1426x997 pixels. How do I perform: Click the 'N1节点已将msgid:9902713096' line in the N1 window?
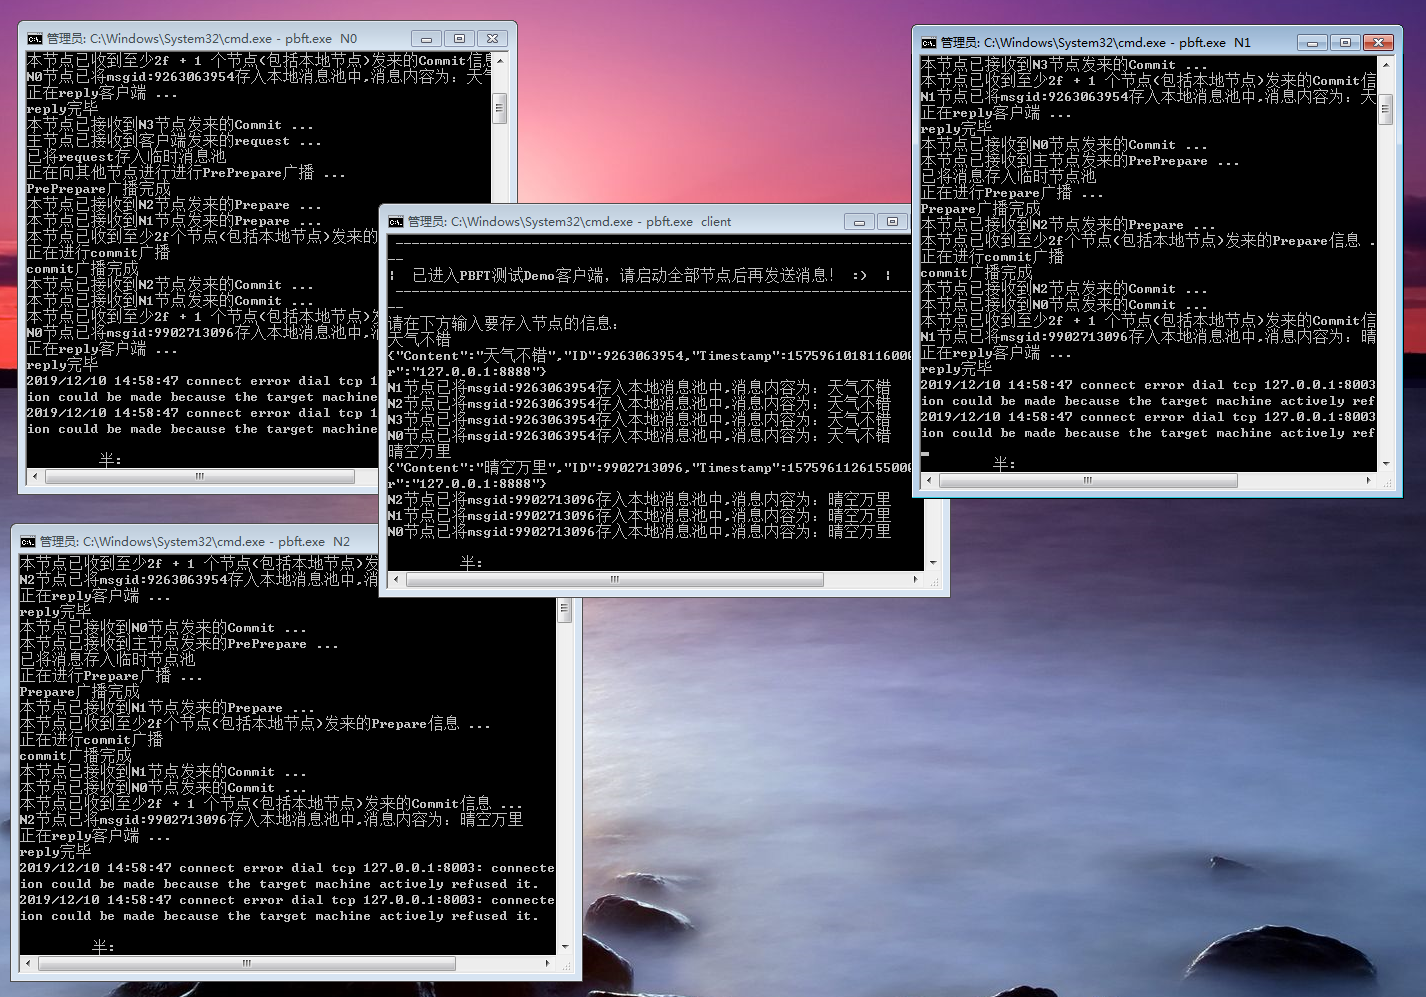tap(1148, 337)
